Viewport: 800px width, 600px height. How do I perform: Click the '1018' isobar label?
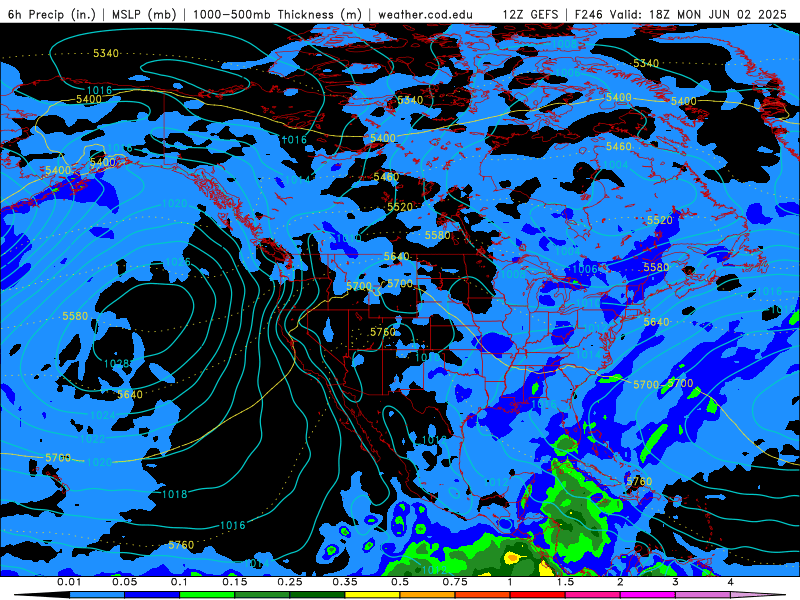pos(174,494)
